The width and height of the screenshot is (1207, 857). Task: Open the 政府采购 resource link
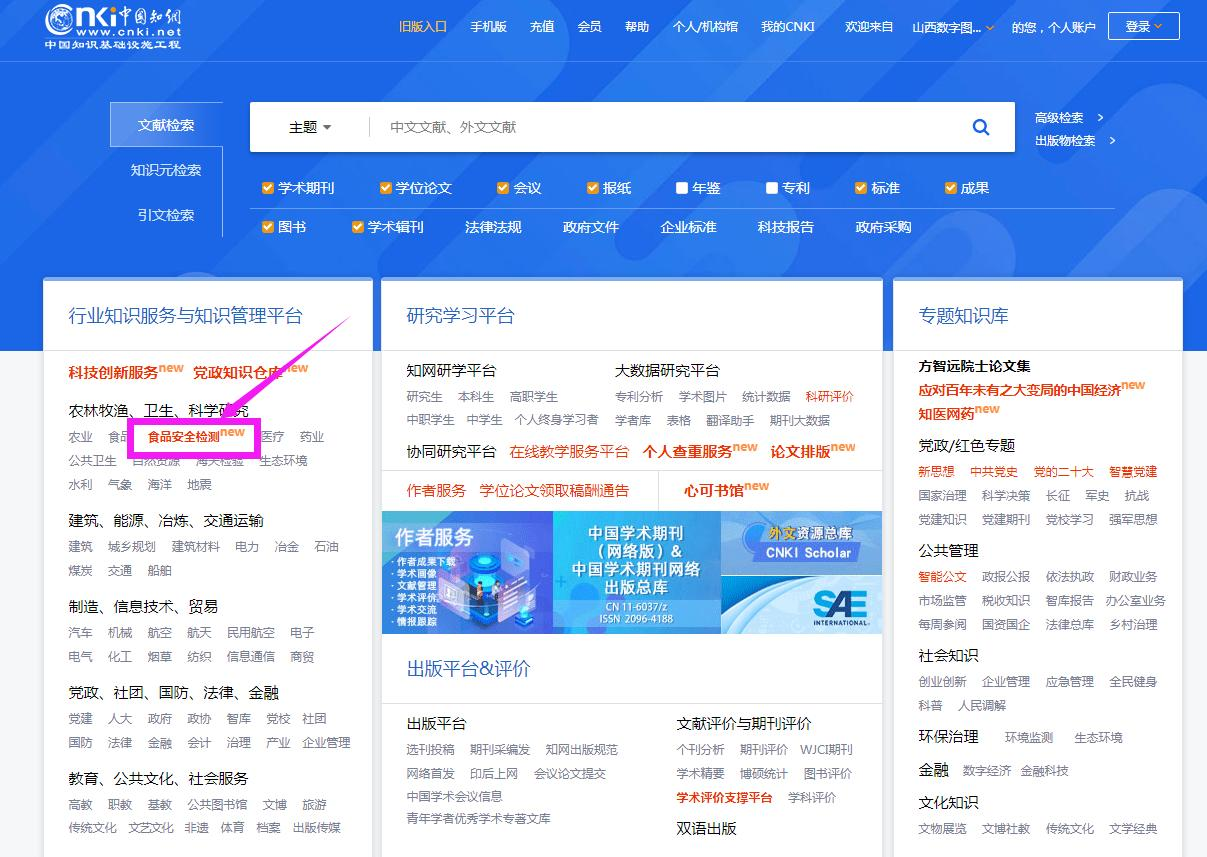[883, 227]
